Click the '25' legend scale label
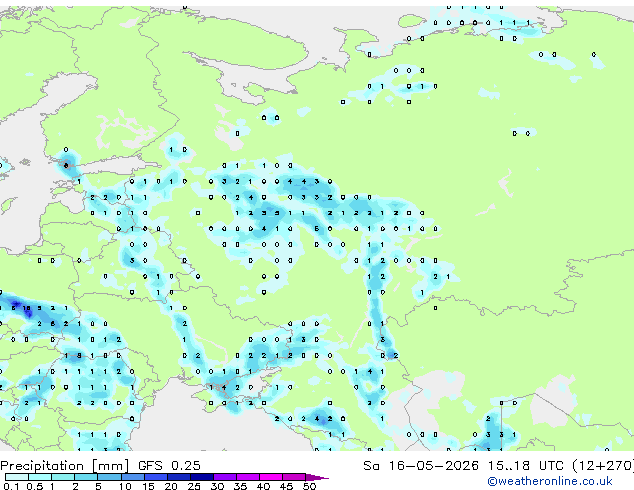Image resolution: width=634 pixels, height=490 pixels. click(x=194, y=486)
